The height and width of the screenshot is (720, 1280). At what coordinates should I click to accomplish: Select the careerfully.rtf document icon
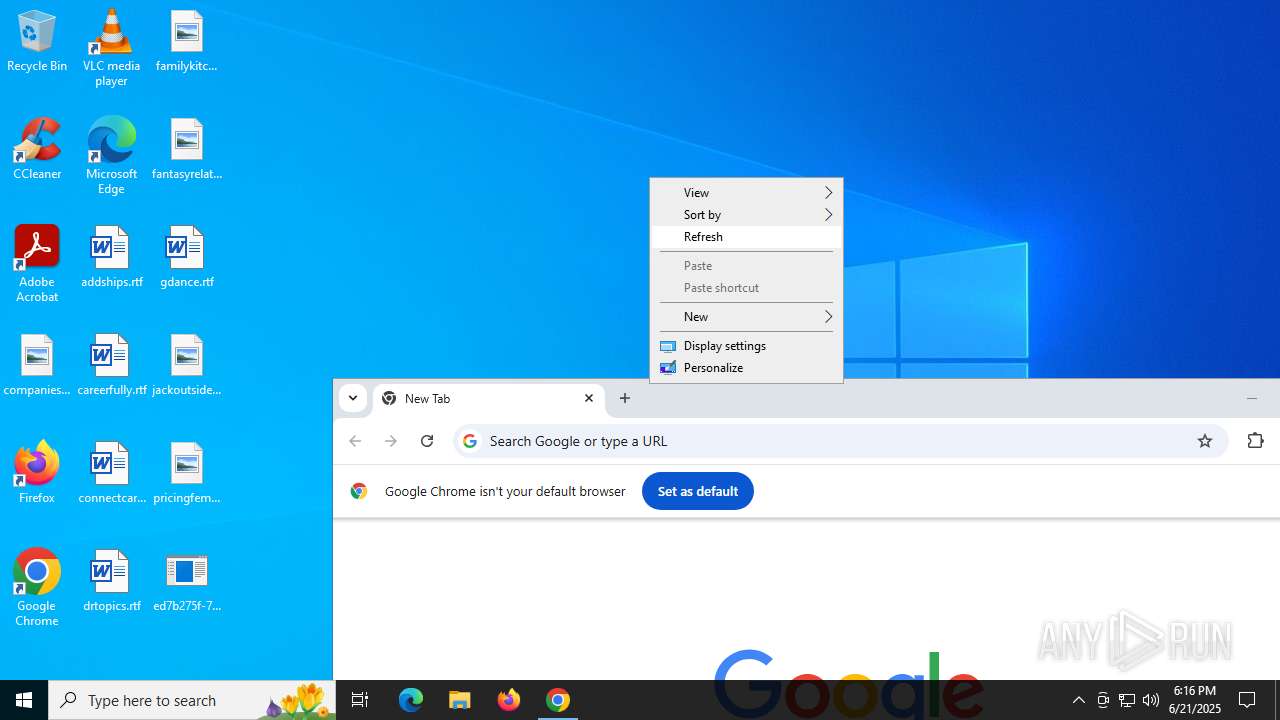tap(111, 366)
